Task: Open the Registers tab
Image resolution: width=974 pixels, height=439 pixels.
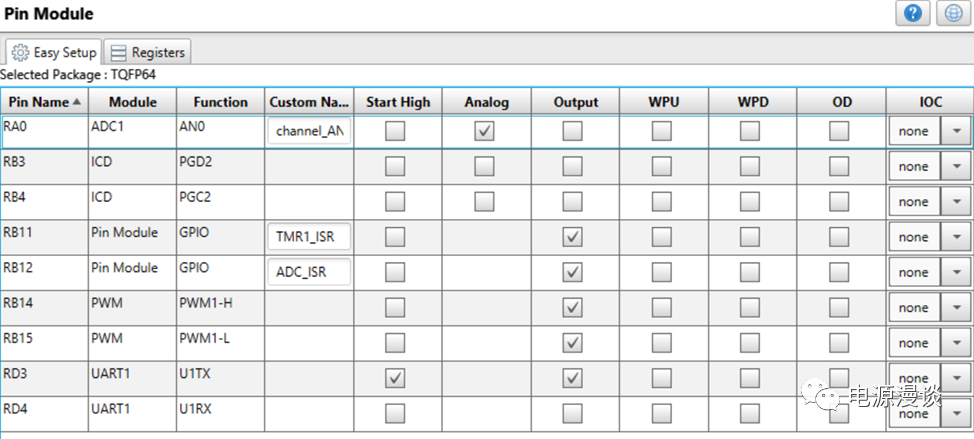Action: click(x=148, y=52)
